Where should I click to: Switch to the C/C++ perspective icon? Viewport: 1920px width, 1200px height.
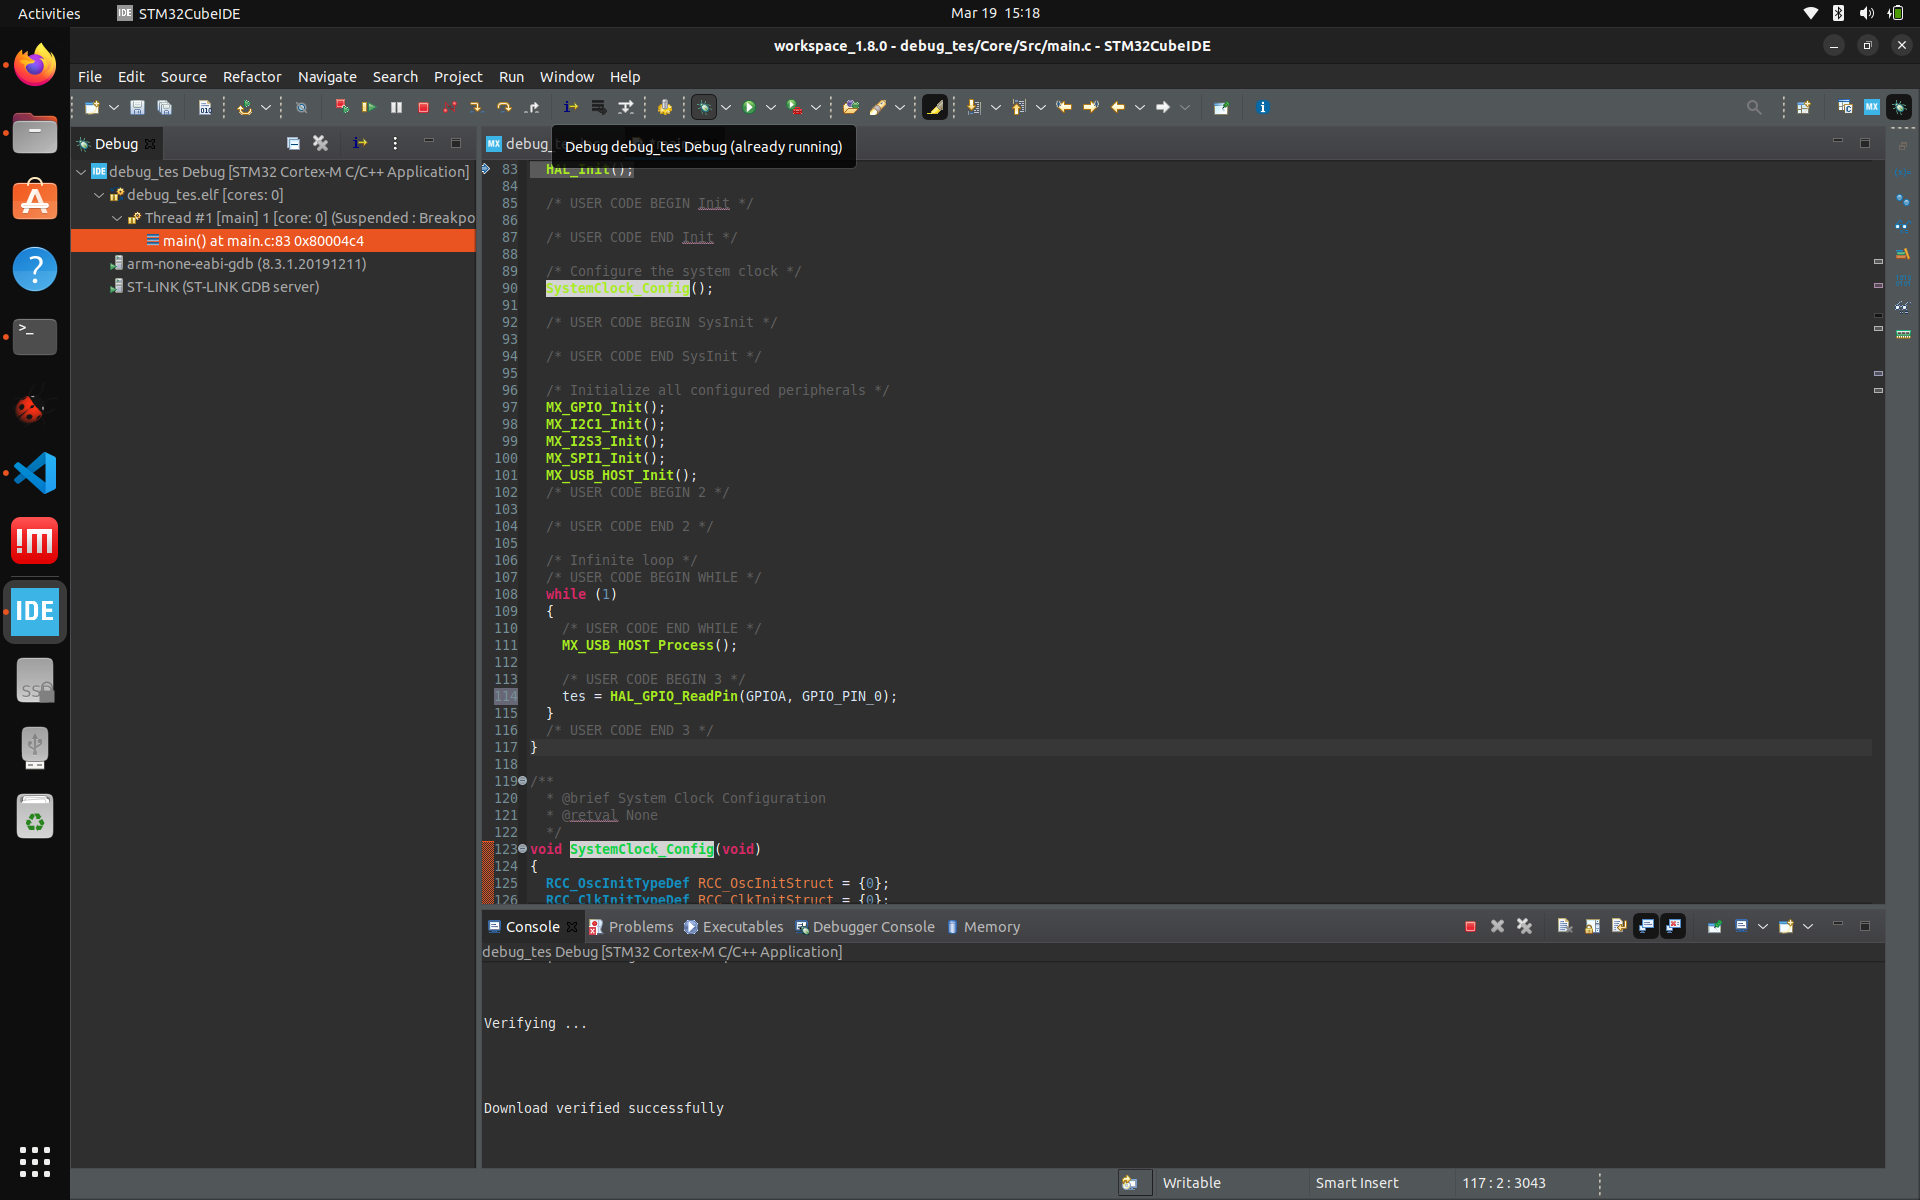(1845, 107)
